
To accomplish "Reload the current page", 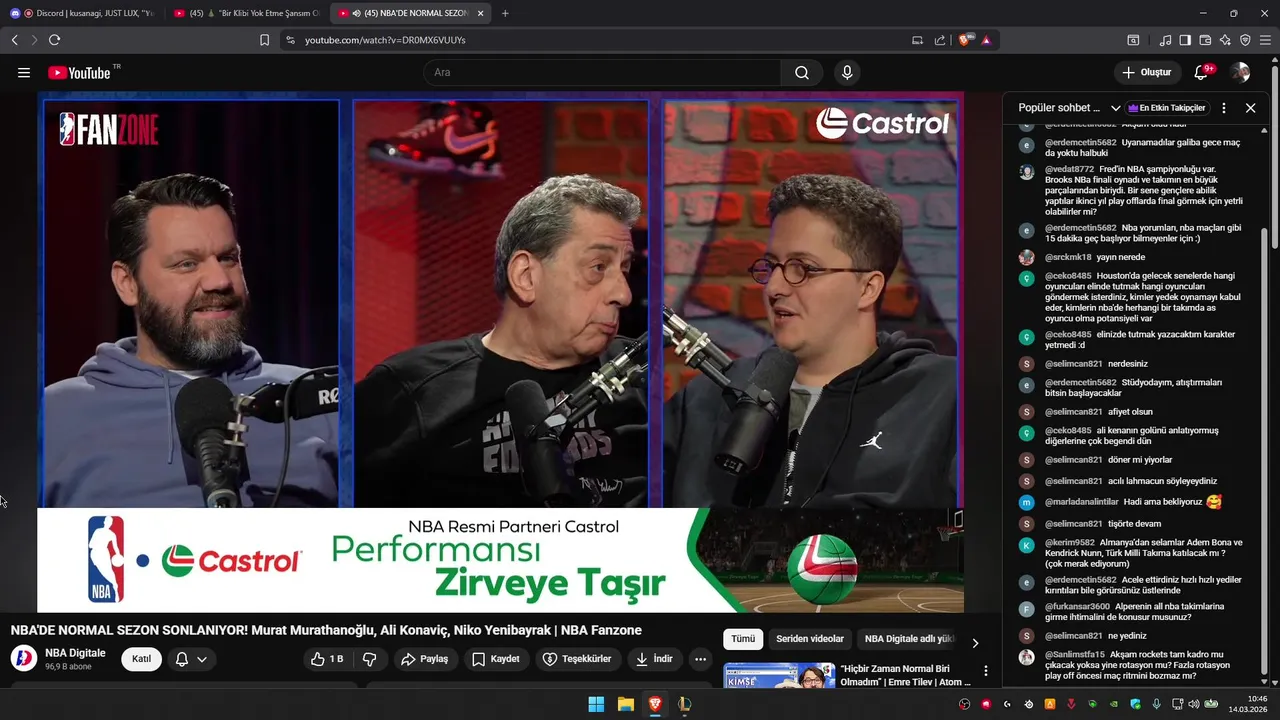I will tap(54, 40).
